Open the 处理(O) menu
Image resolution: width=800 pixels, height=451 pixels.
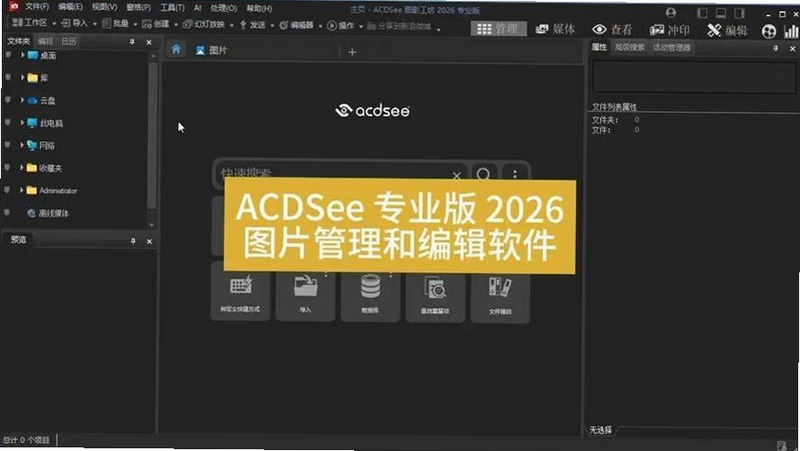[x=223, y=9]
